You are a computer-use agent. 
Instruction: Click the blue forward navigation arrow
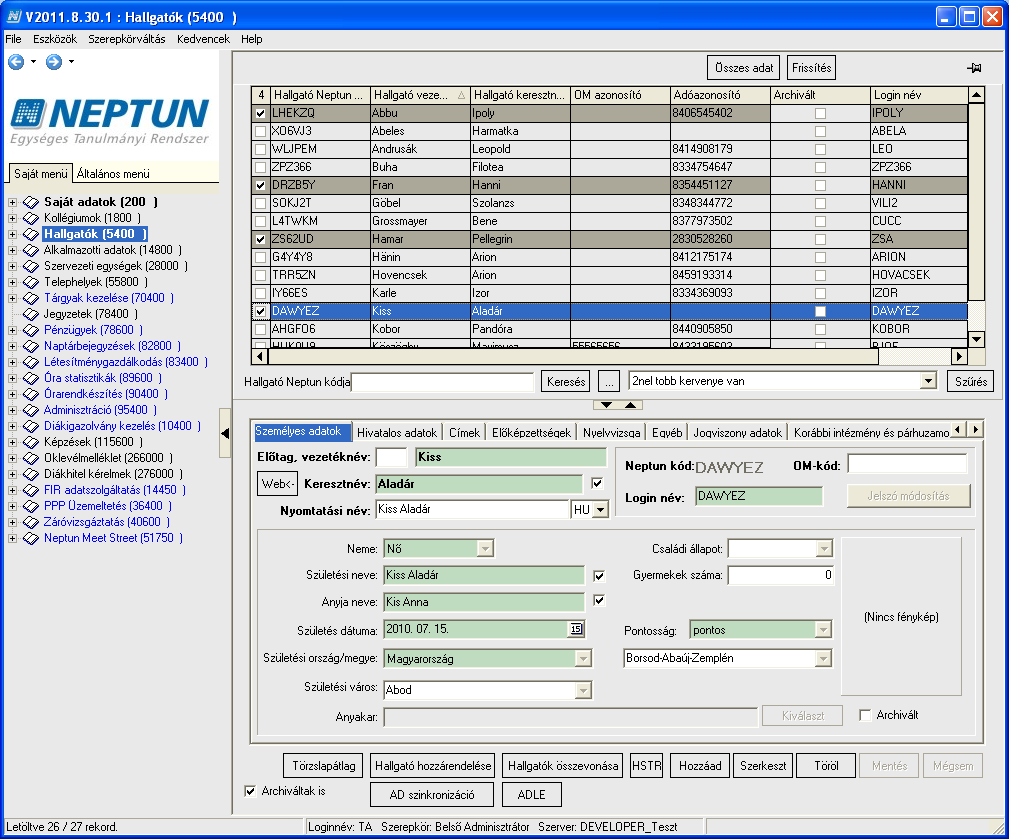tap(54, 62)
